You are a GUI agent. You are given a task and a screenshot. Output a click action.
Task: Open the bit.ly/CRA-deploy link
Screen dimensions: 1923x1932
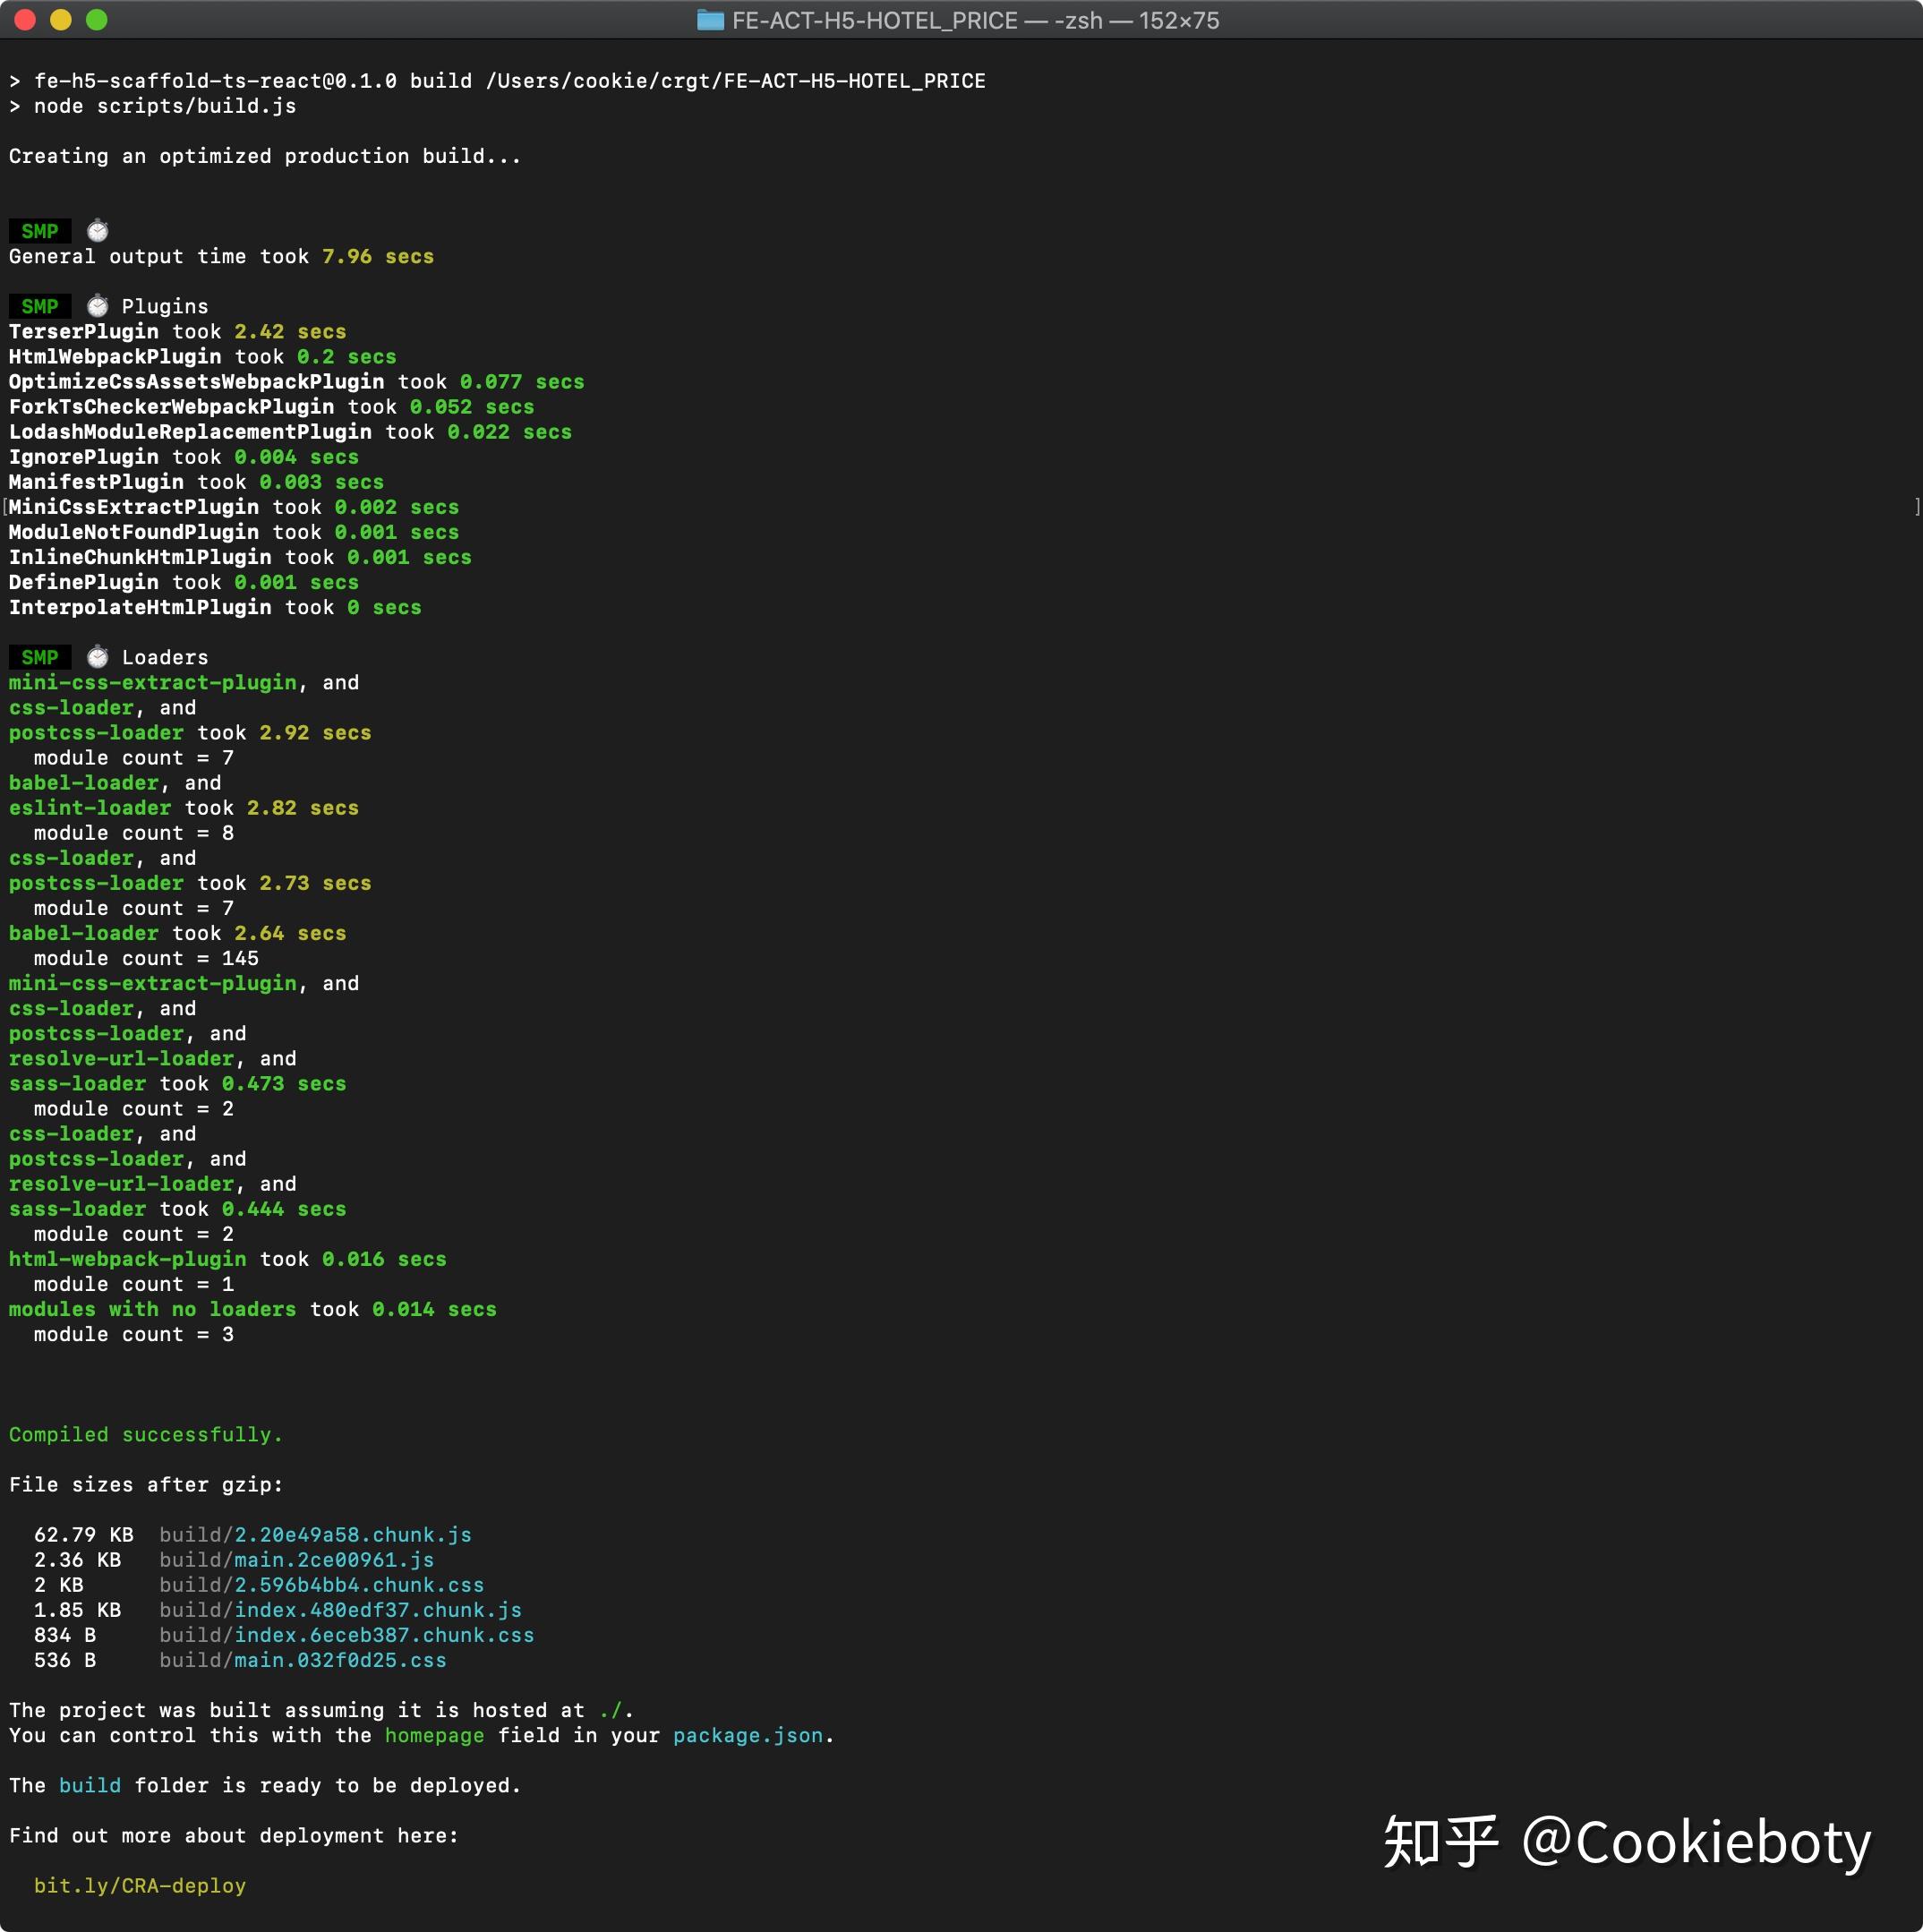point(140,1885)
